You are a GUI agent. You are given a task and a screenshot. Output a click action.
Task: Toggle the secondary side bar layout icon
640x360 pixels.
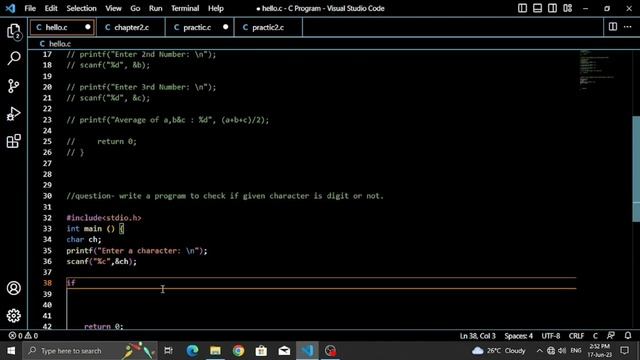(x=552, y=8)
